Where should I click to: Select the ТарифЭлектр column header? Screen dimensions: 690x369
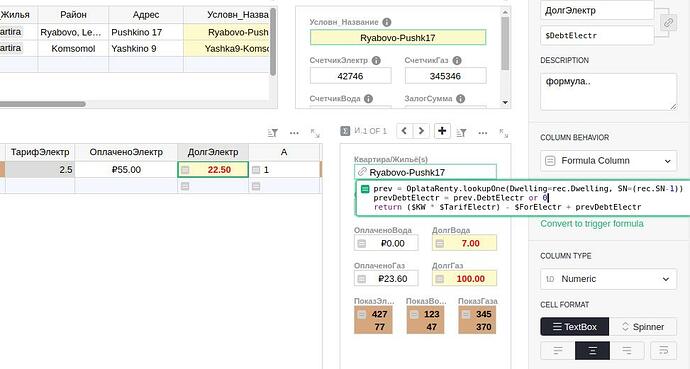[x=40, y=152]
